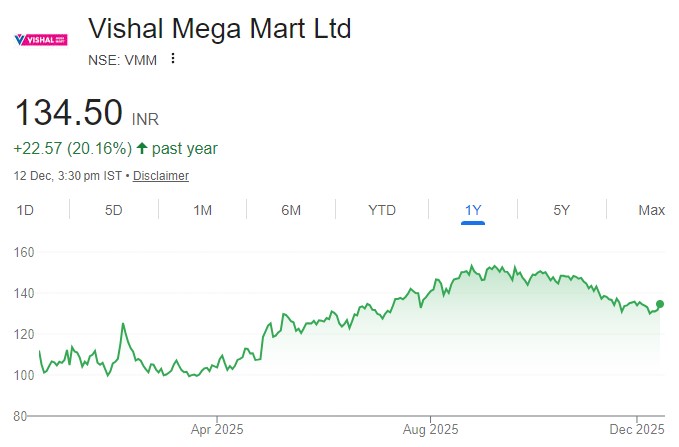Open the three-dot more options menu
The width and height of the screenshot is (679, 447).
173,59
